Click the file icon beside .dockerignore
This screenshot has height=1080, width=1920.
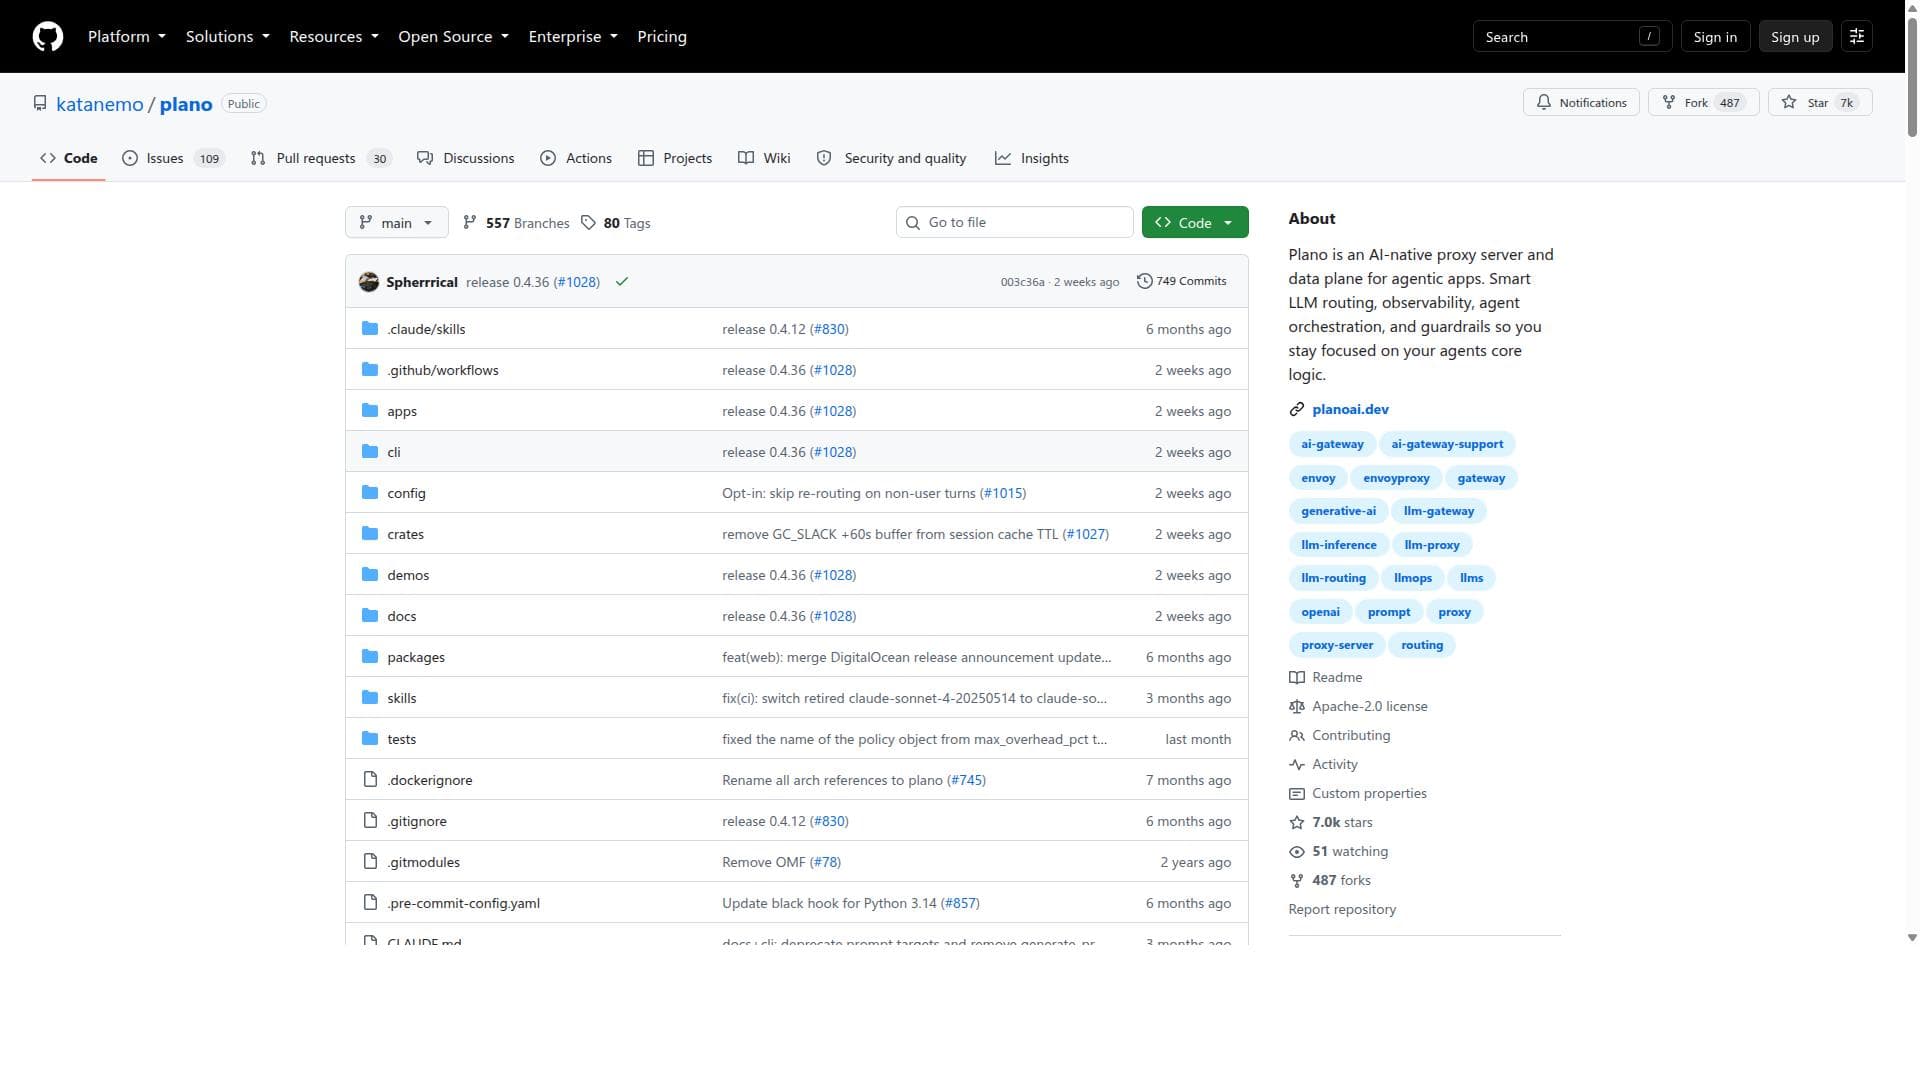click(x=370, y=780)
